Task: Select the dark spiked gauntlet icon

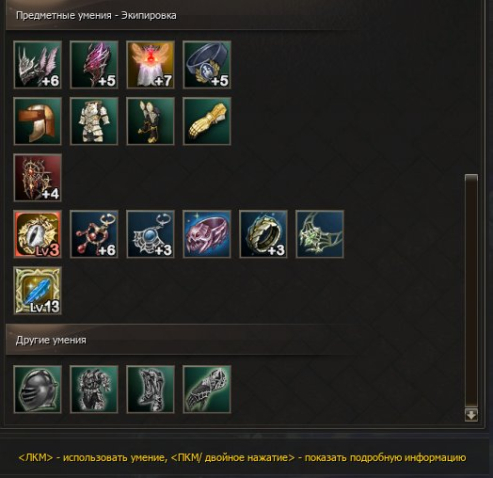Action: point(207,389)
